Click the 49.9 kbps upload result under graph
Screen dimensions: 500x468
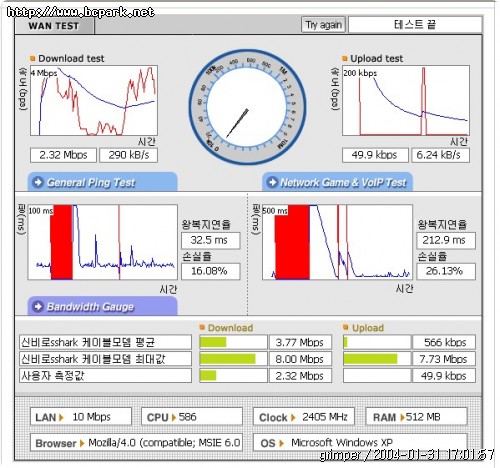pyautogui.click(x=375, y=155)
